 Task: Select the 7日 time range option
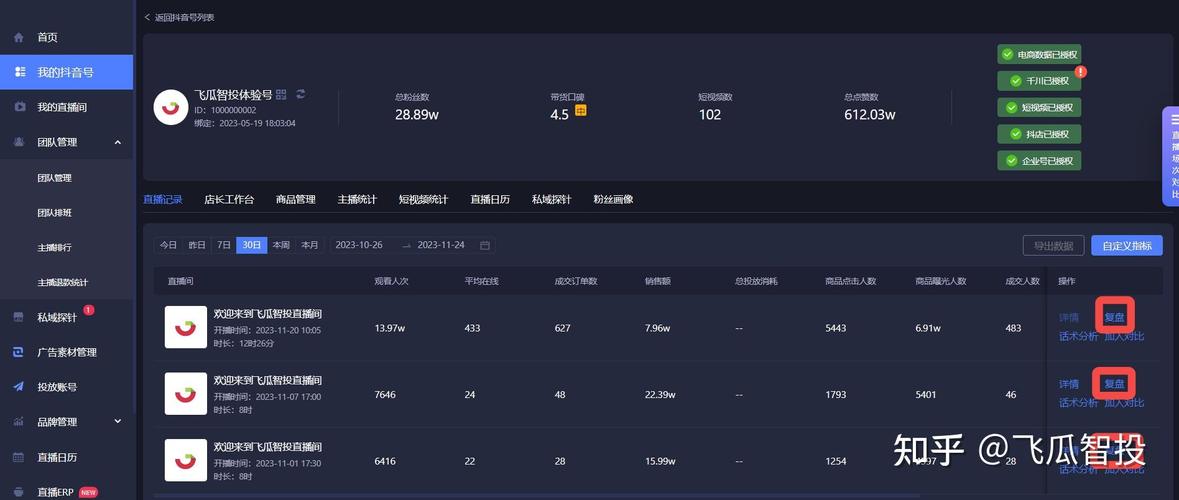(x=224, y=245)
